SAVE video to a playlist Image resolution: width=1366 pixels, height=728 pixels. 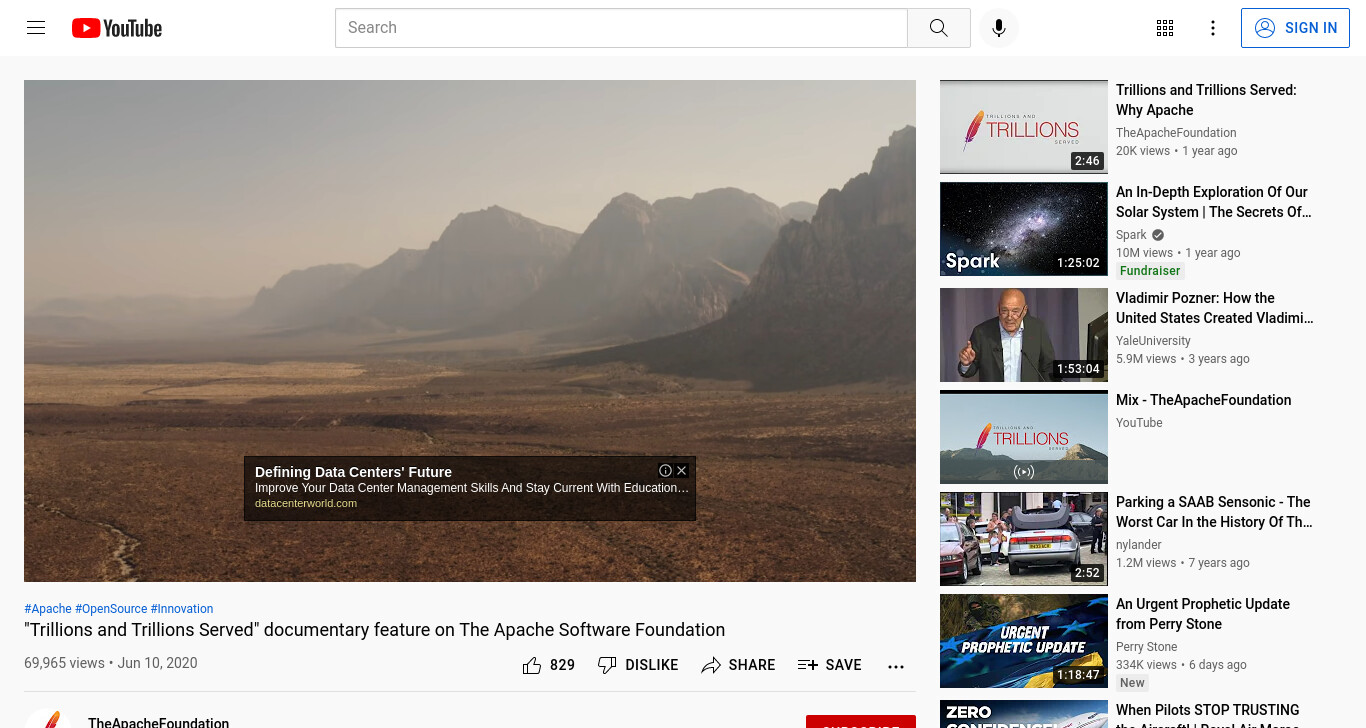click(x=829, y=665)
